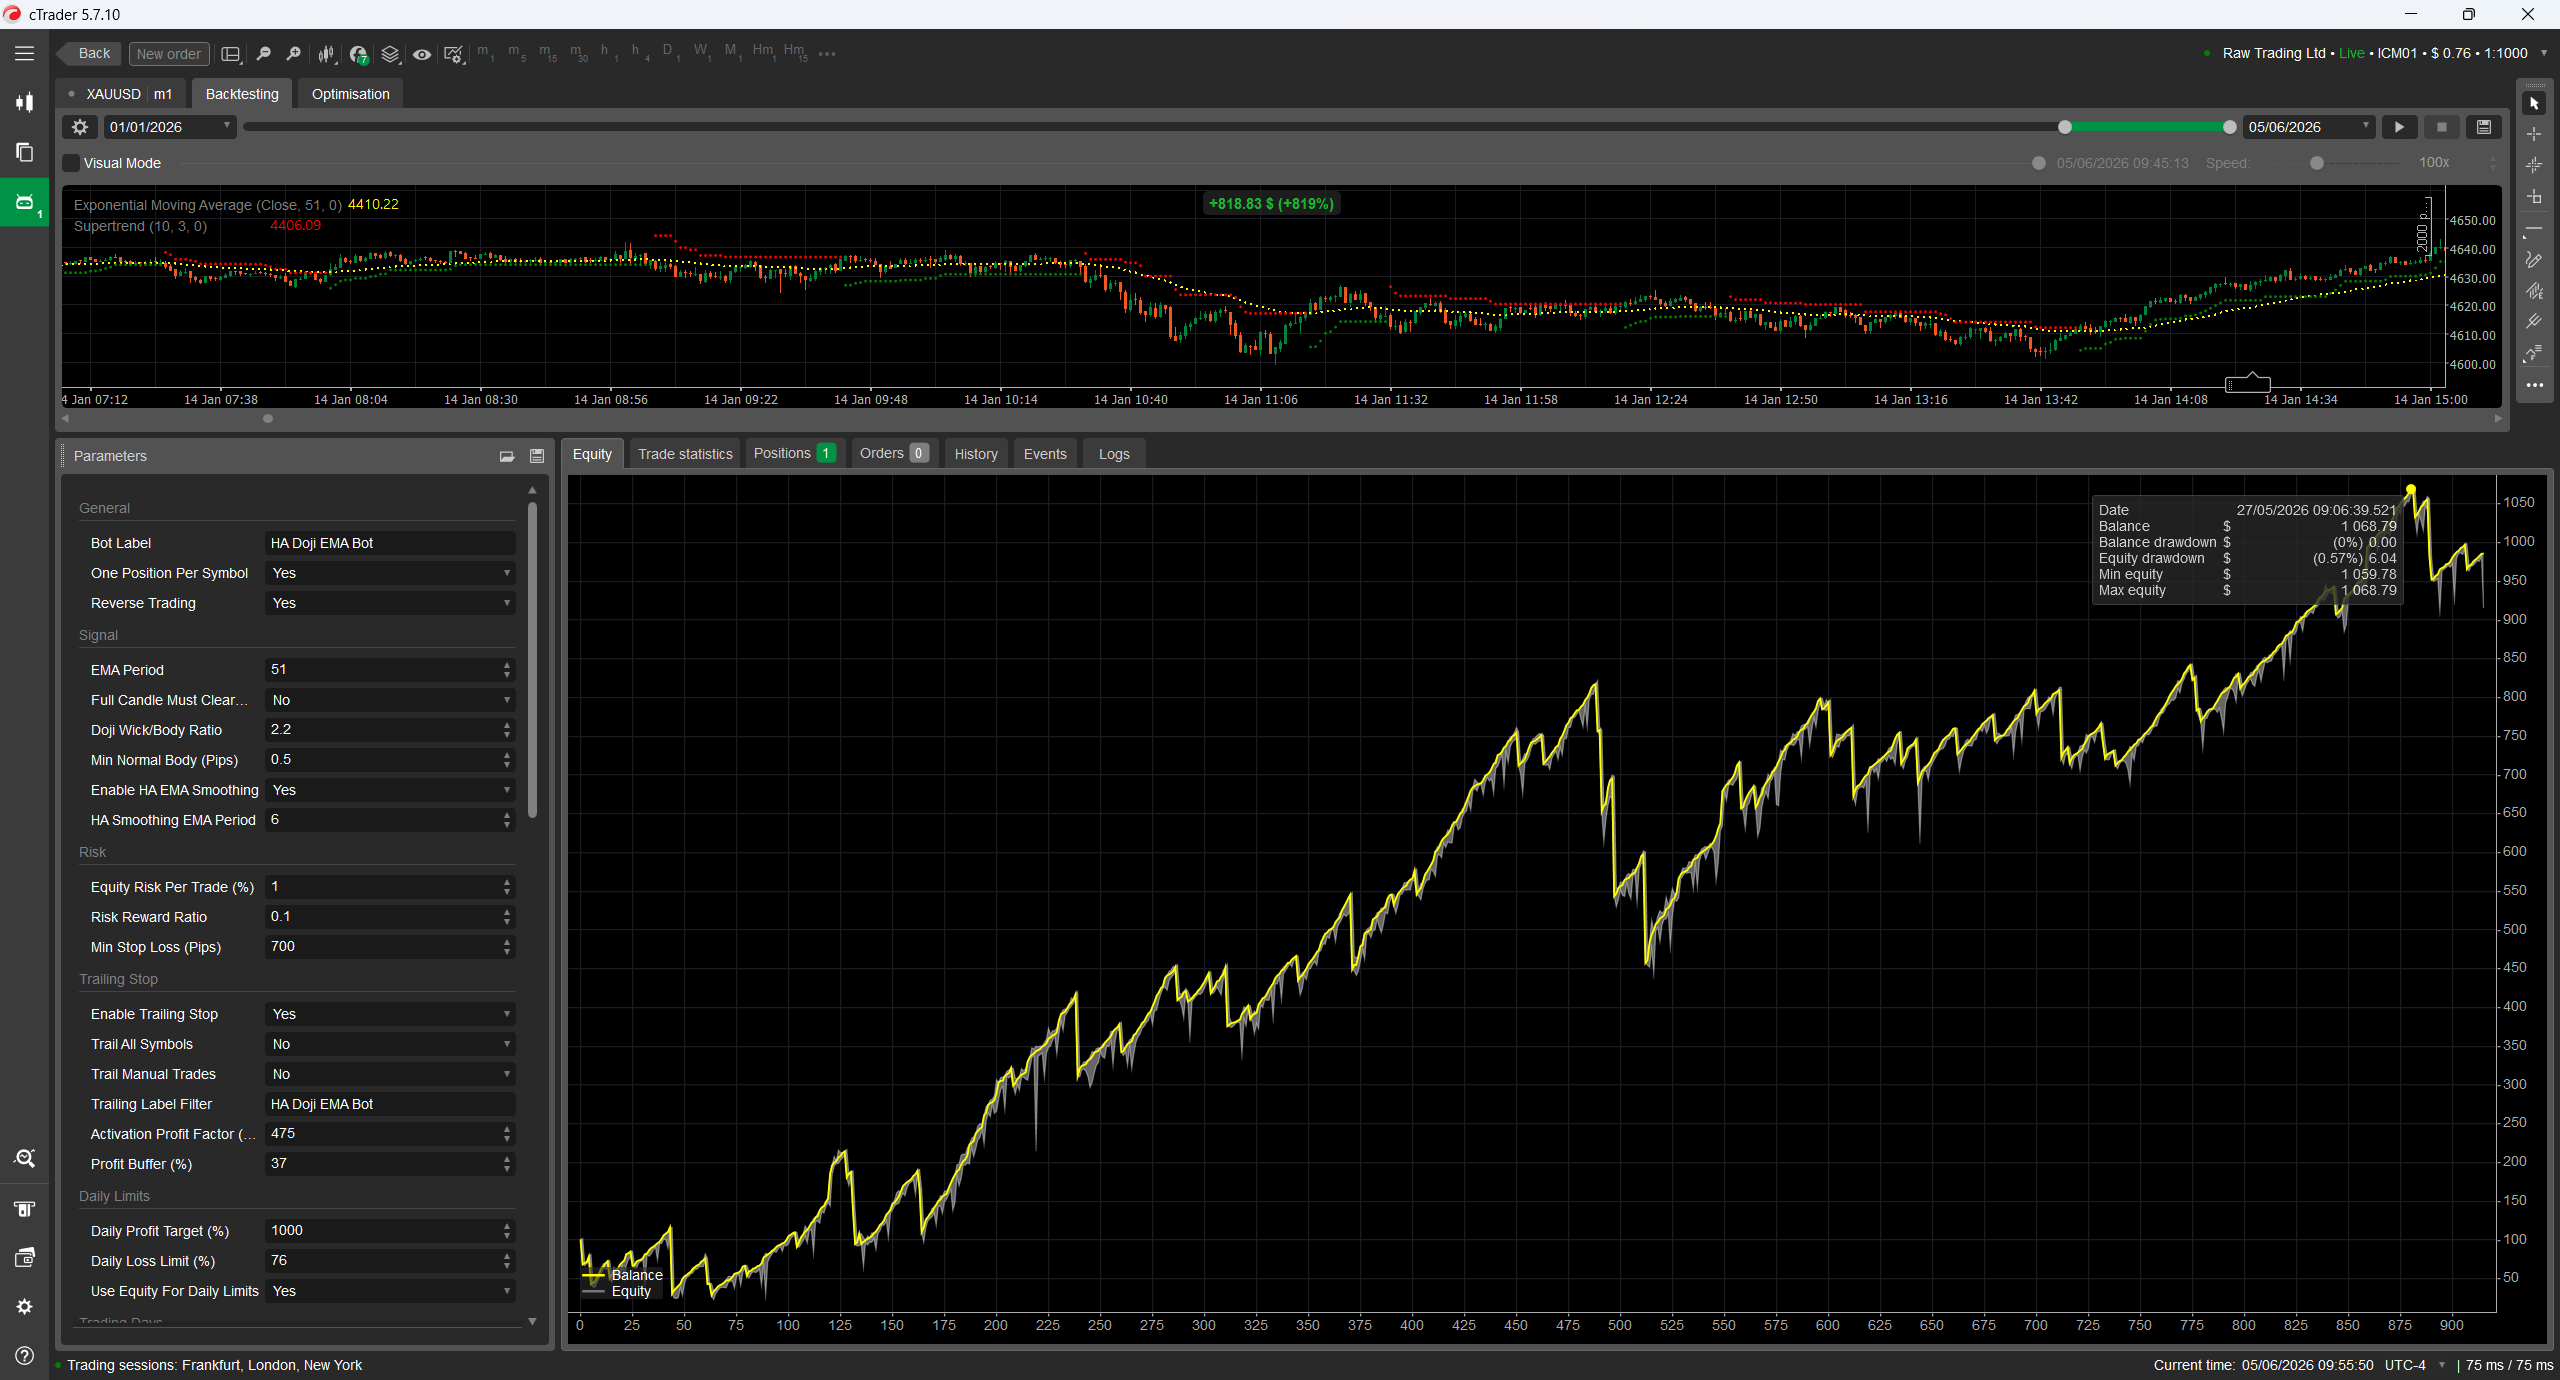Show more drawing tools ellipsis
Image resolution: width=2560 pixels, height=1380 pixels.
click(x=2534, y=385)
